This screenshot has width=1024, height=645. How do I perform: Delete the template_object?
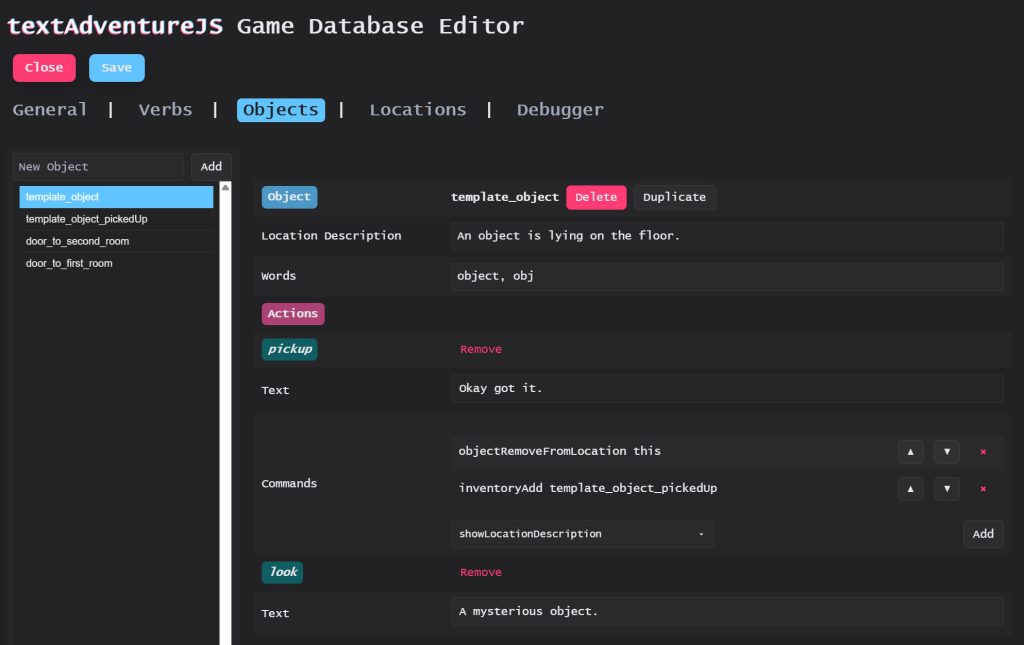click(596, 197)
